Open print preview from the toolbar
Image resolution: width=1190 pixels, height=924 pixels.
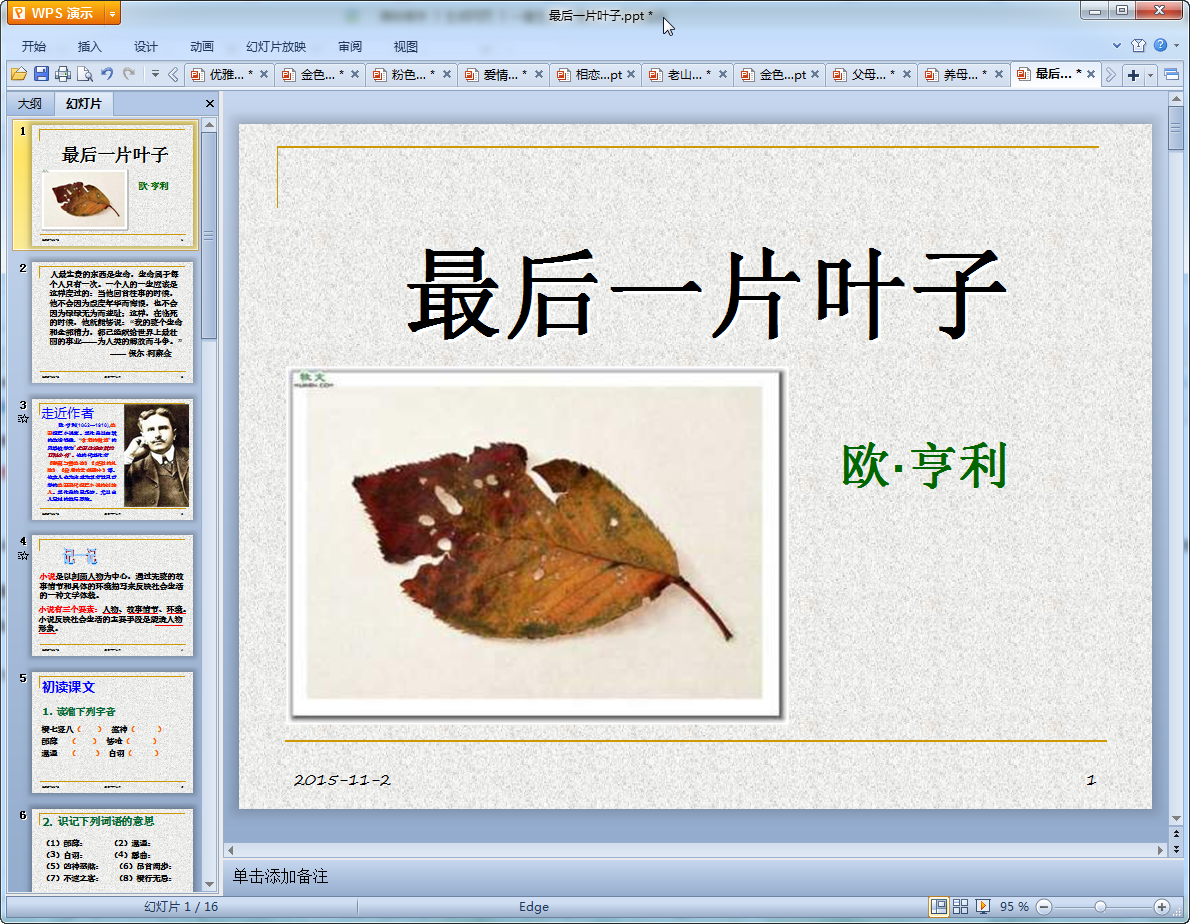(x=85, y=74)
